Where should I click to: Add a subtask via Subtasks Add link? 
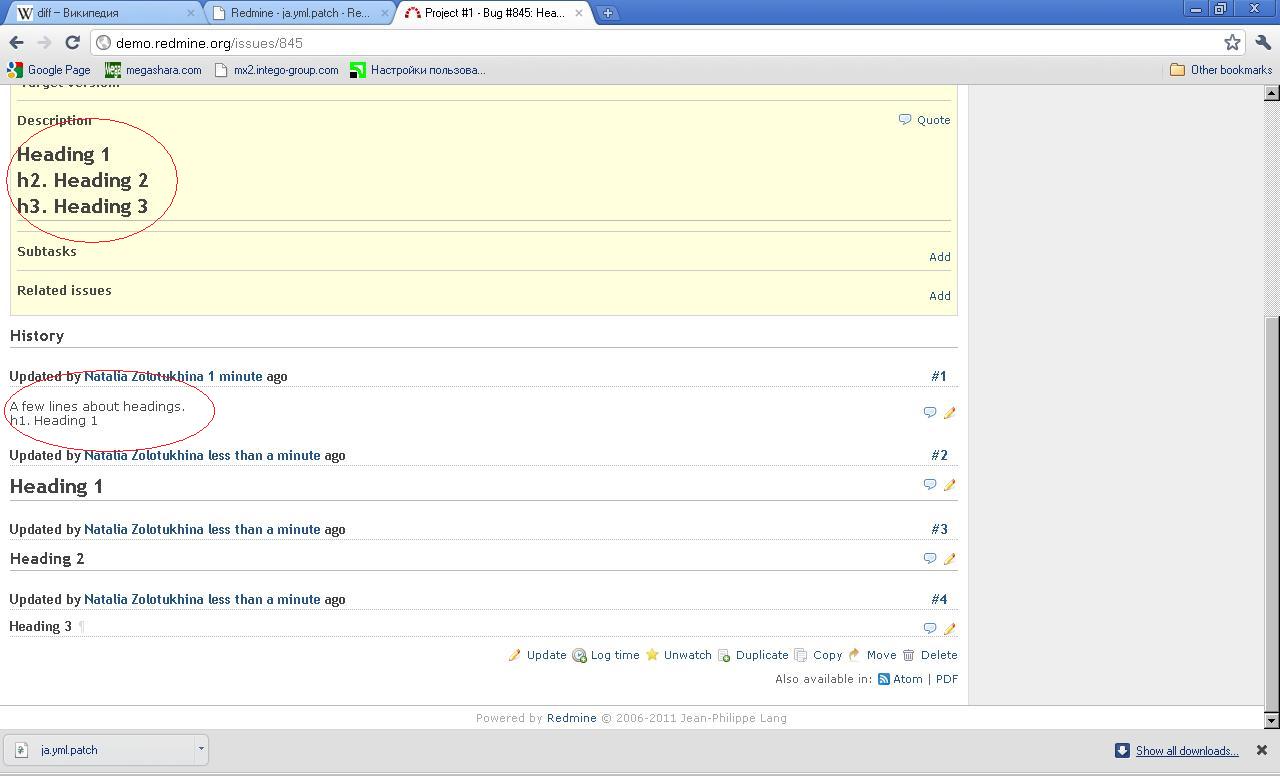(x=939, y=257)
